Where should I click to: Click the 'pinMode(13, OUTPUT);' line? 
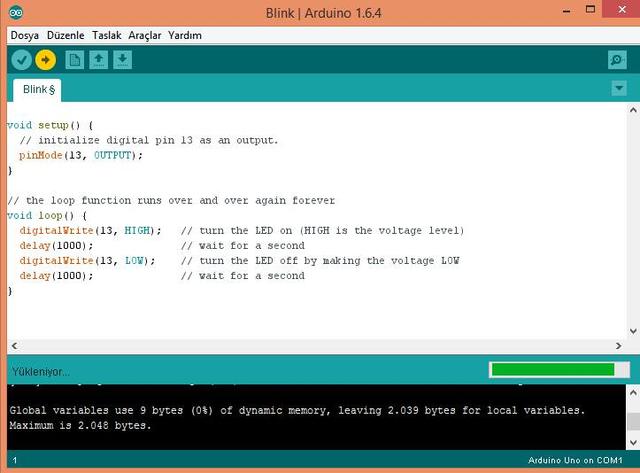click(x=81, y=155)
